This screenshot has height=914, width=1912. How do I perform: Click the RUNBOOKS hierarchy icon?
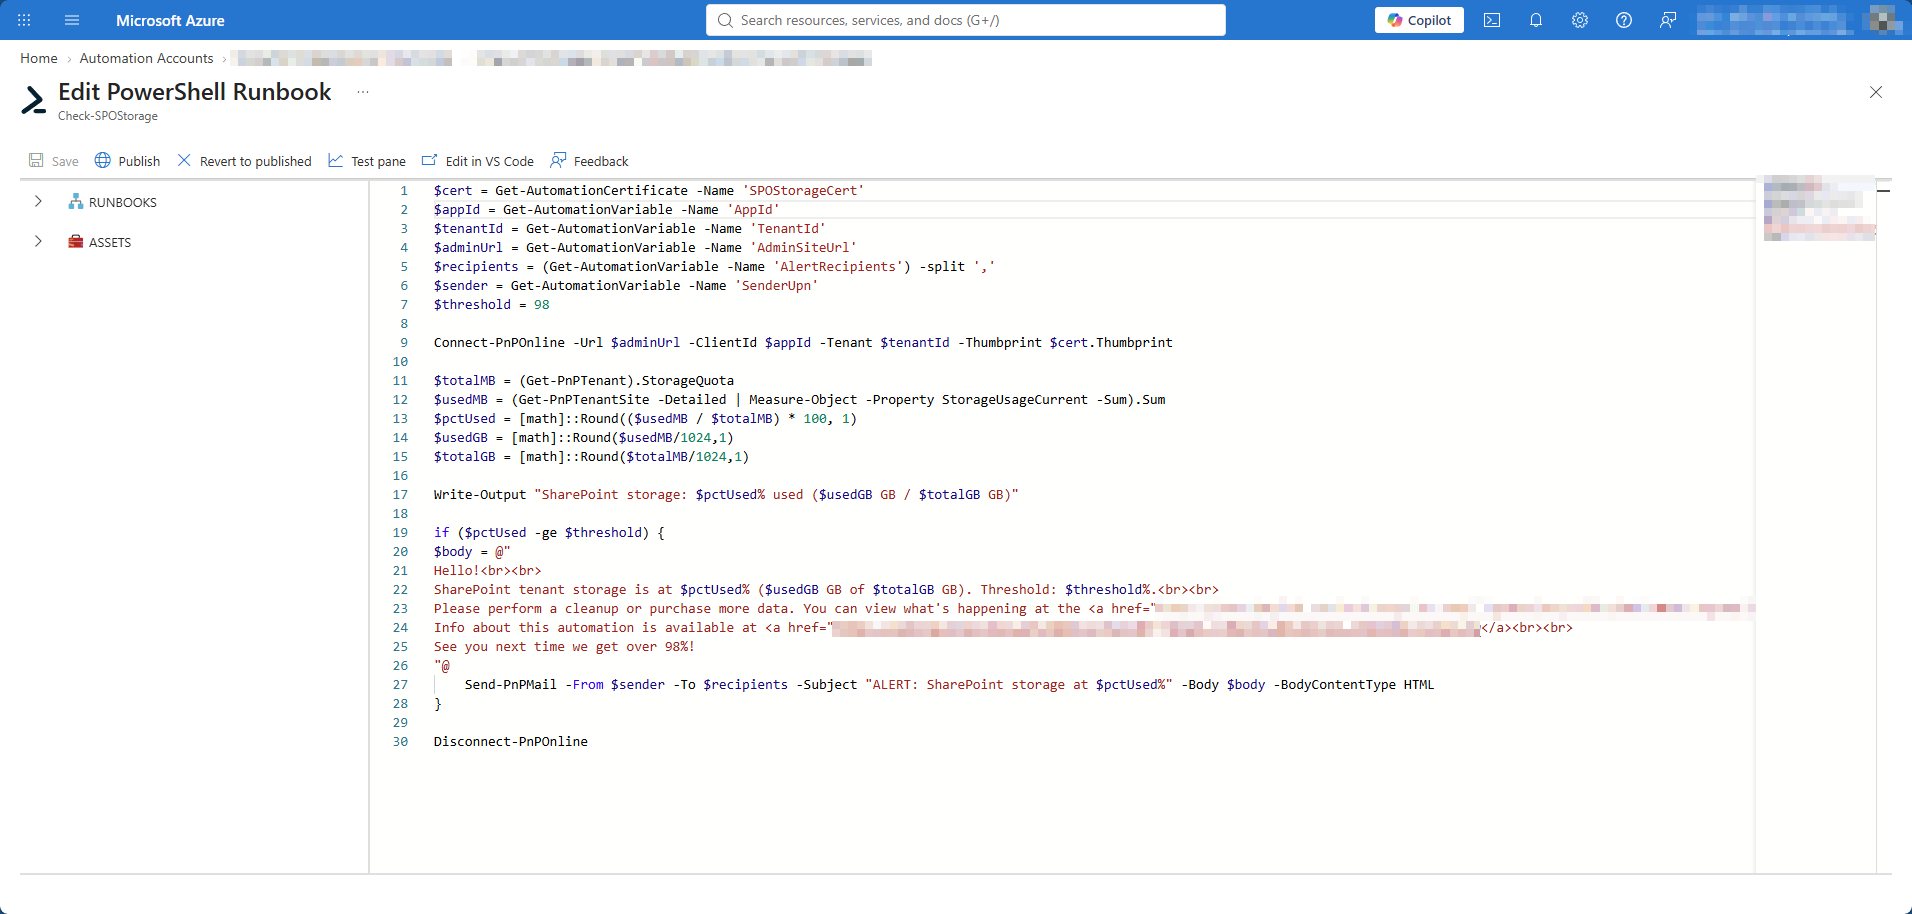(x=75, y=202)
